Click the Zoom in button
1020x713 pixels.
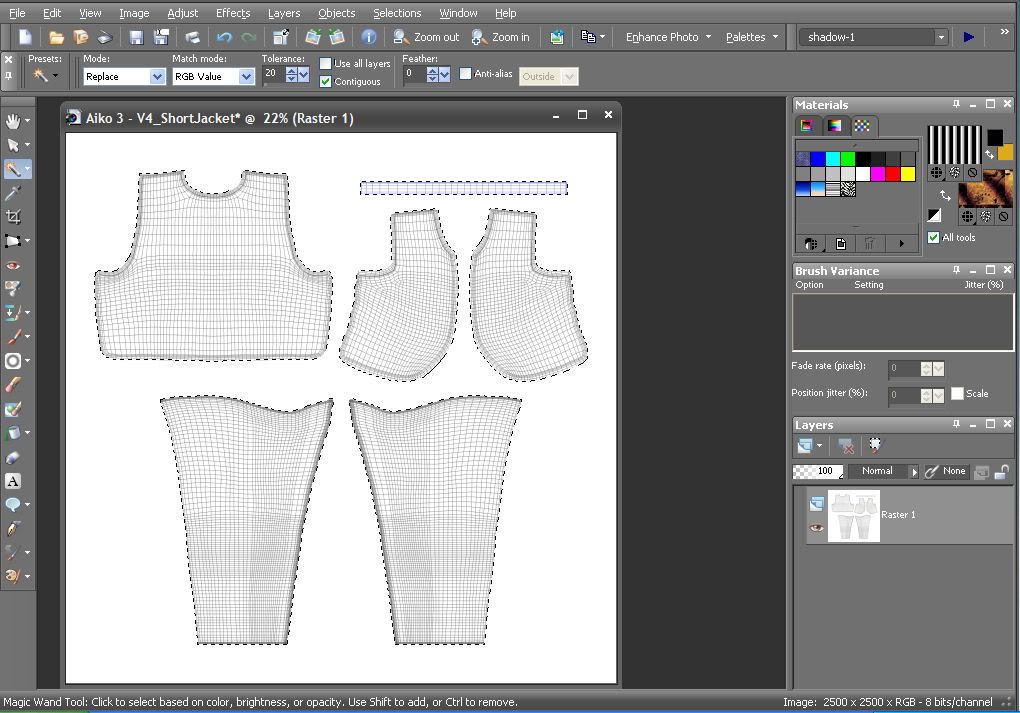(501, 37)
